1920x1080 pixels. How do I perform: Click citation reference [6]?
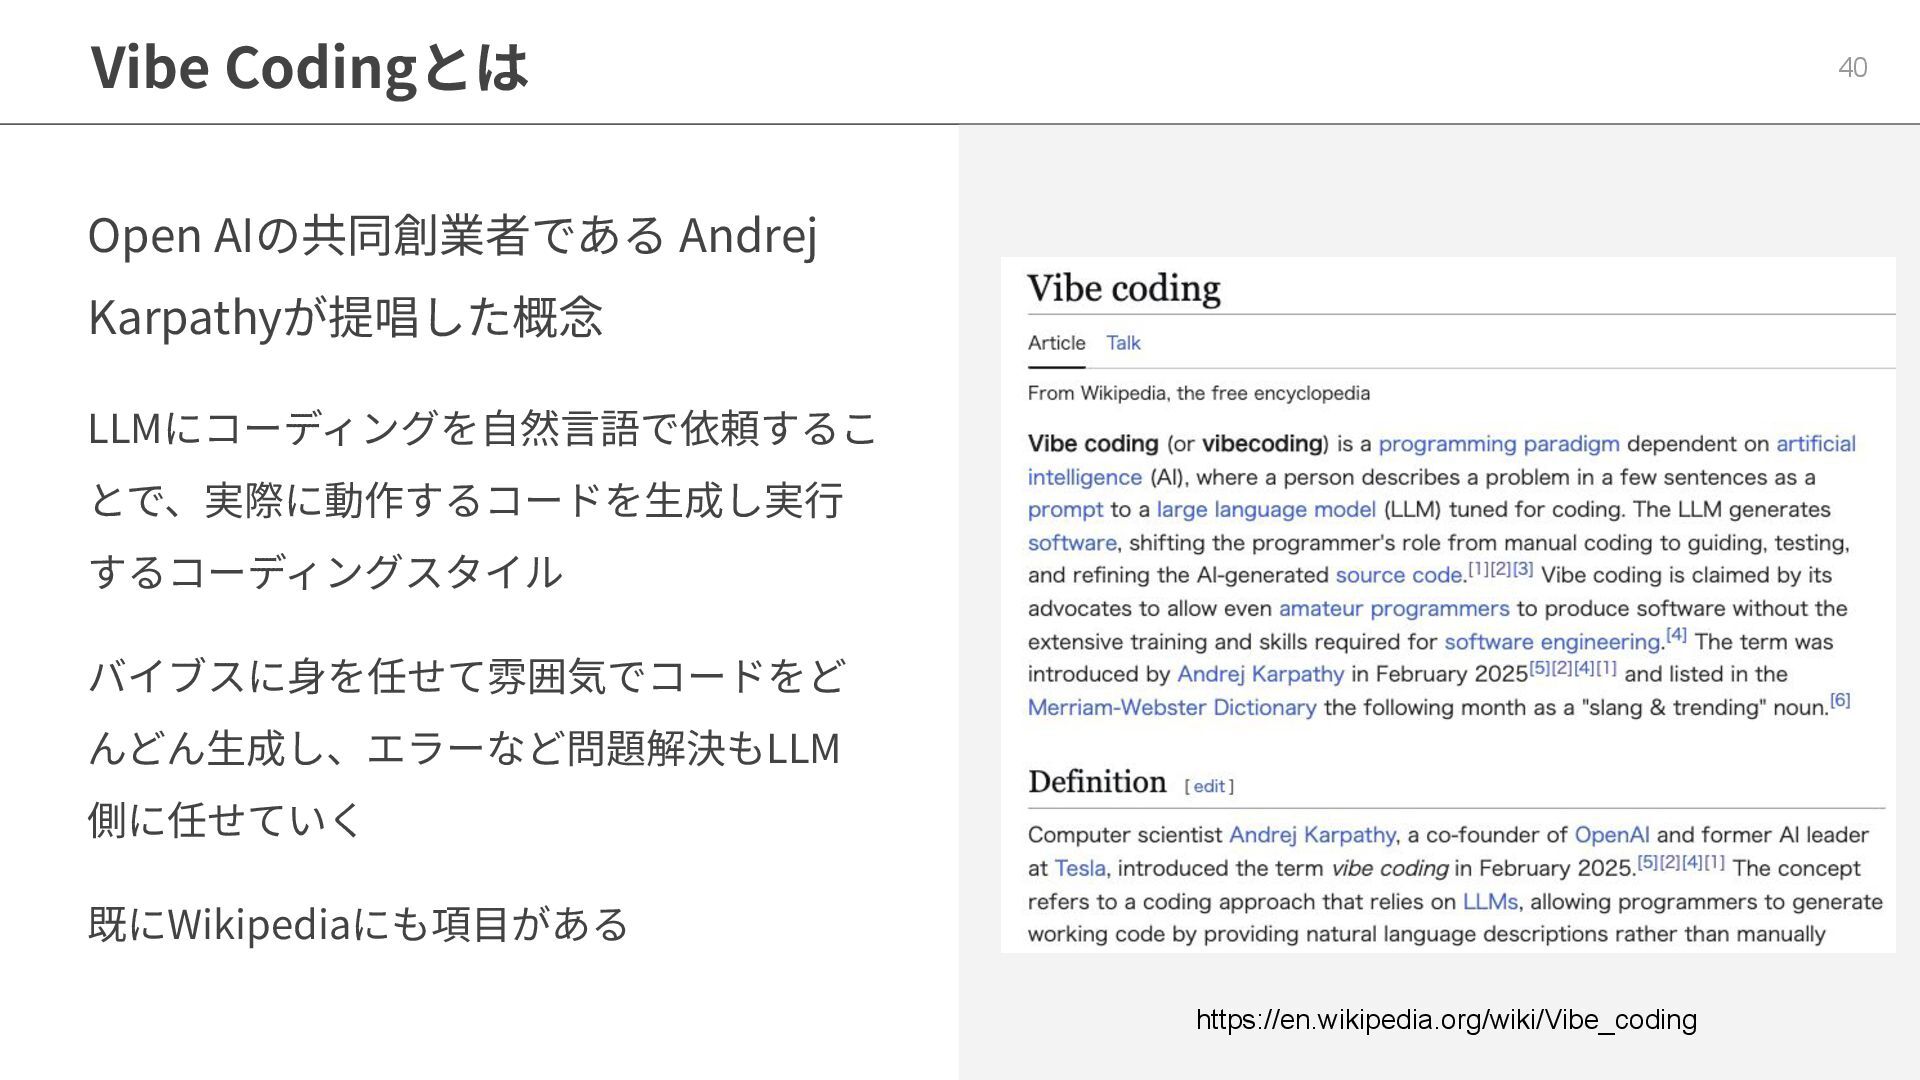coord(1840,700)
